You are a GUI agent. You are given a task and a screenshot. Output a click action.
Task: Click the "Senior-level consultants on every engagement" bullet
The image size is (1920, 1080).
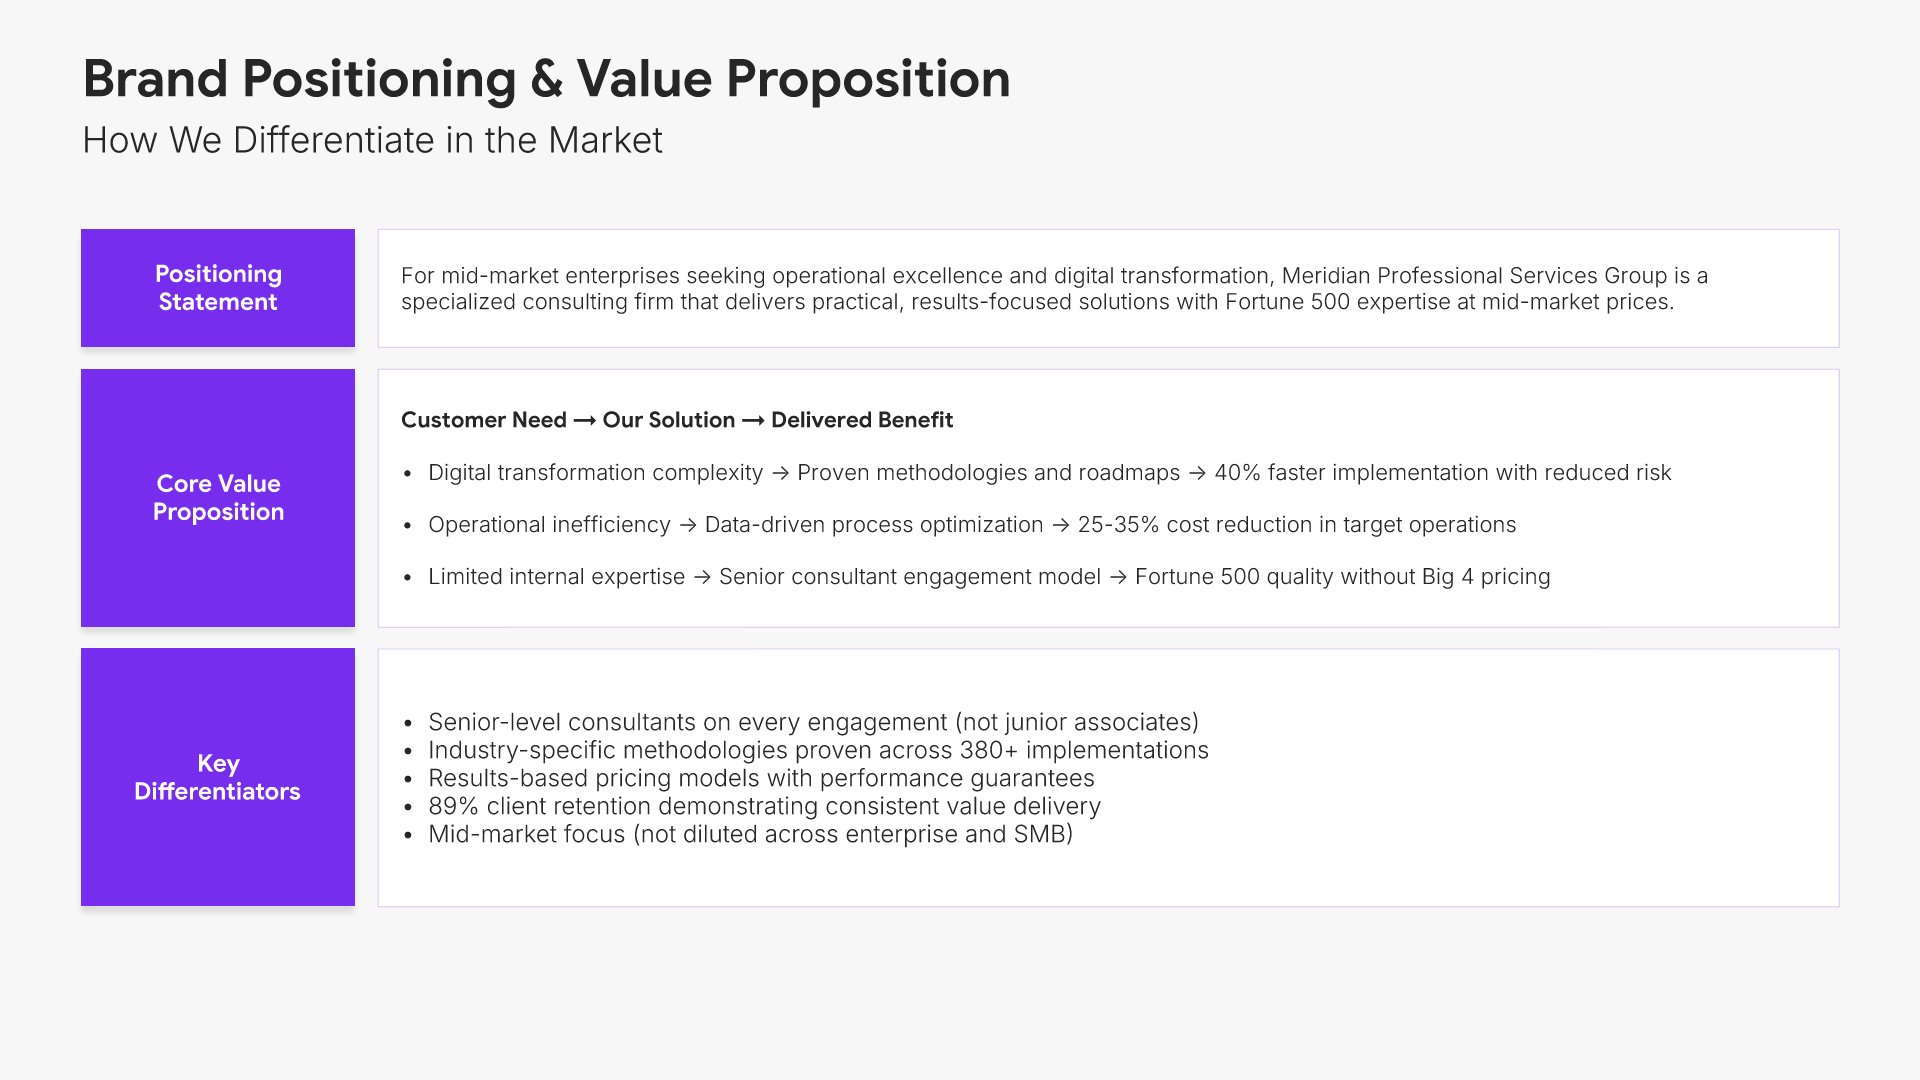point(812,722)
